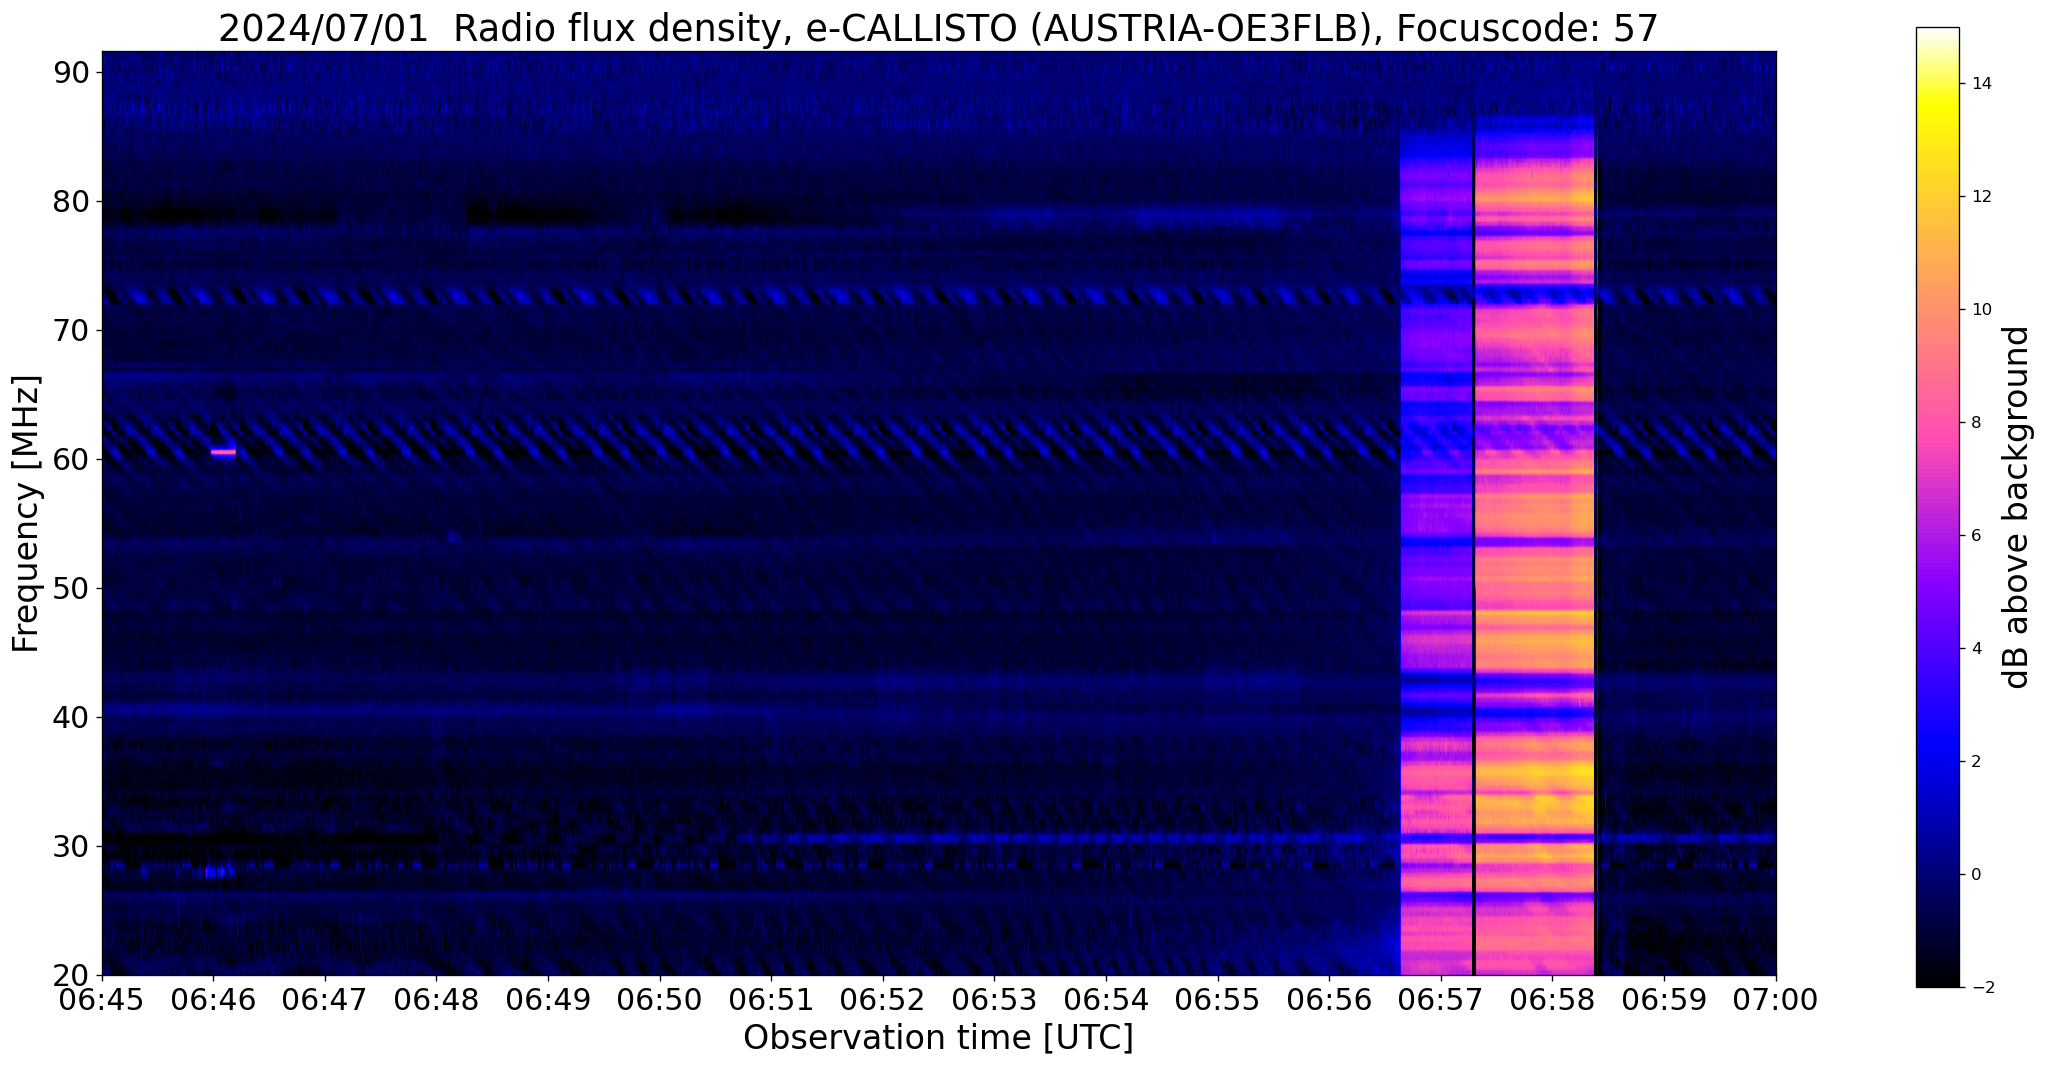Click the colorbar tick label 8
Image resolution: width=2047 pixels, height=1067 pixels.
(1975, 422)
